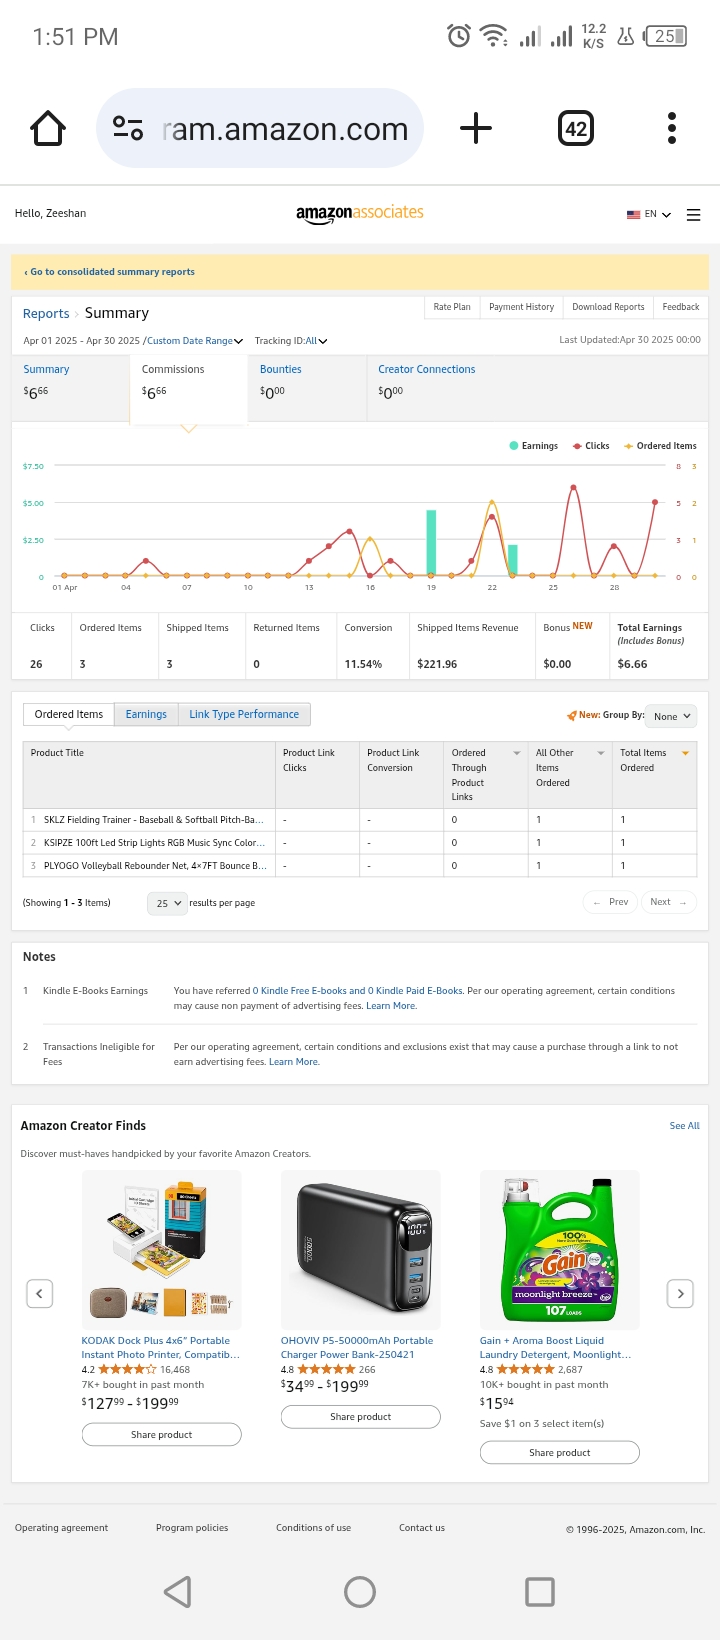This screenshot has width=720, height=1640.
Task: Share the OHOVIV power bank product
Action: [361, 1417]
